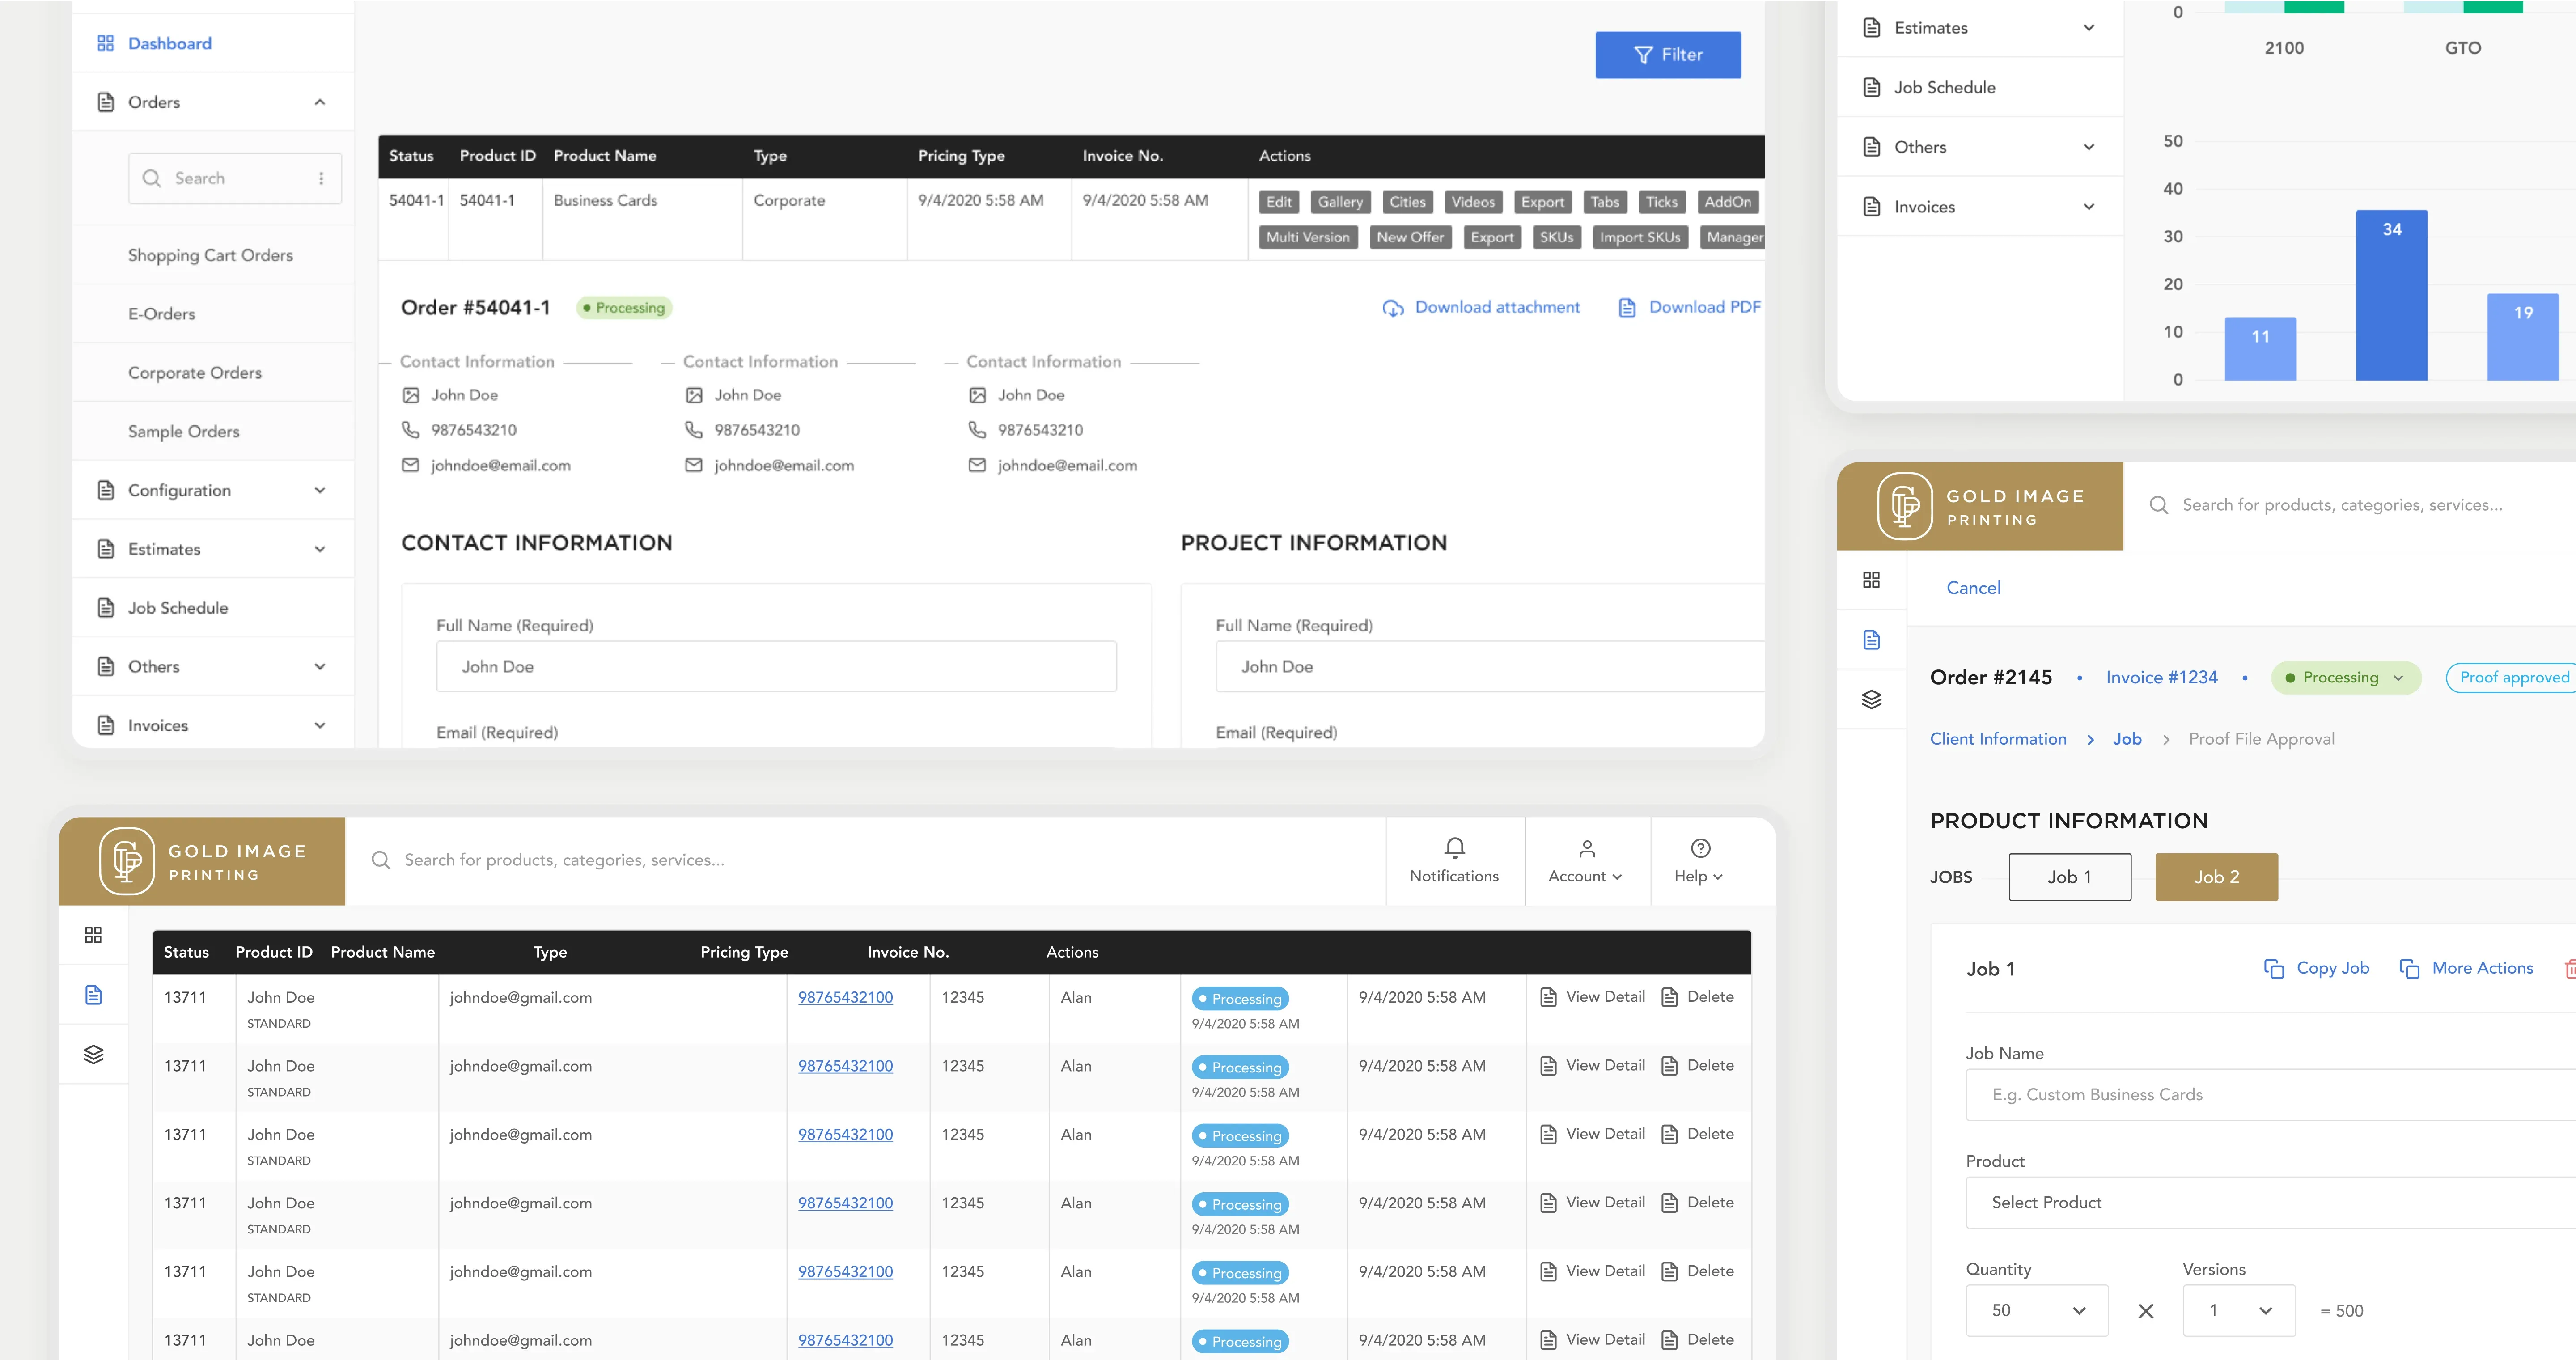Click the Gold Image Printing logo
The height and width of the screenshot is (1360, 2576).
pos(127,861)
